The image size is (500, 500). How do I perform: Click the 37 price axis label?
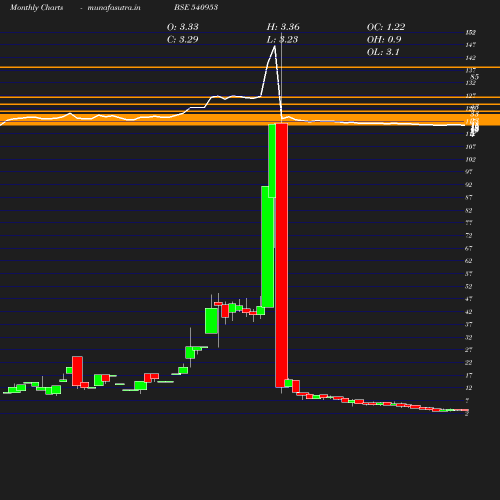coord(469,324)
